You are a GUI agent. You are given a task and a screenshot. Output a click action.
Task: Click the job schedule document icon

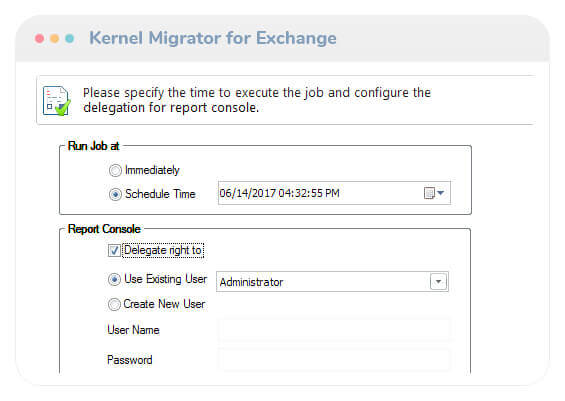click(x=57, y=101)
